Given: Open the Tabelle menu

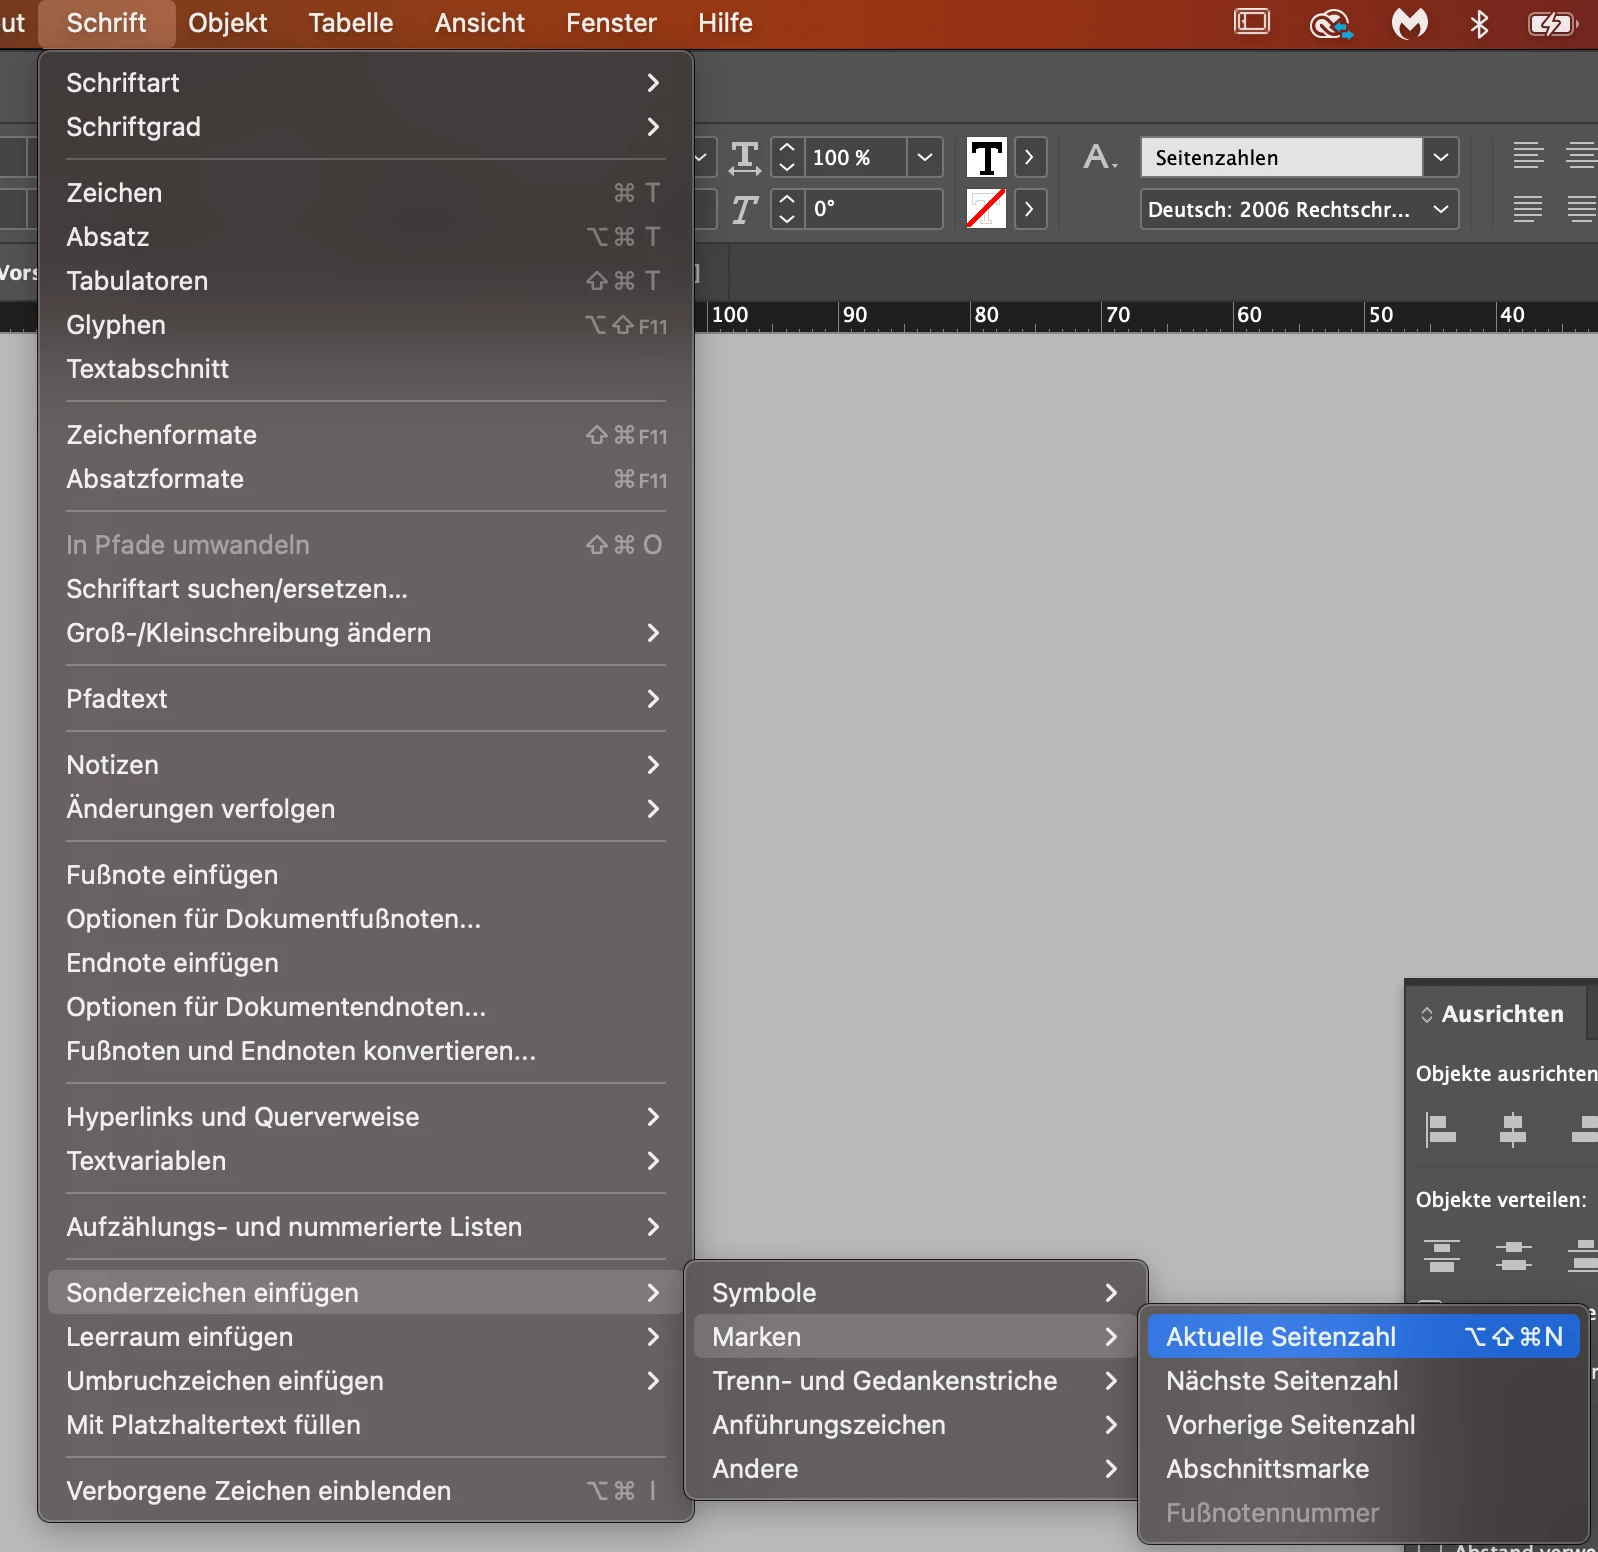Looking at the screenshot, I should (x=350, y=23).
